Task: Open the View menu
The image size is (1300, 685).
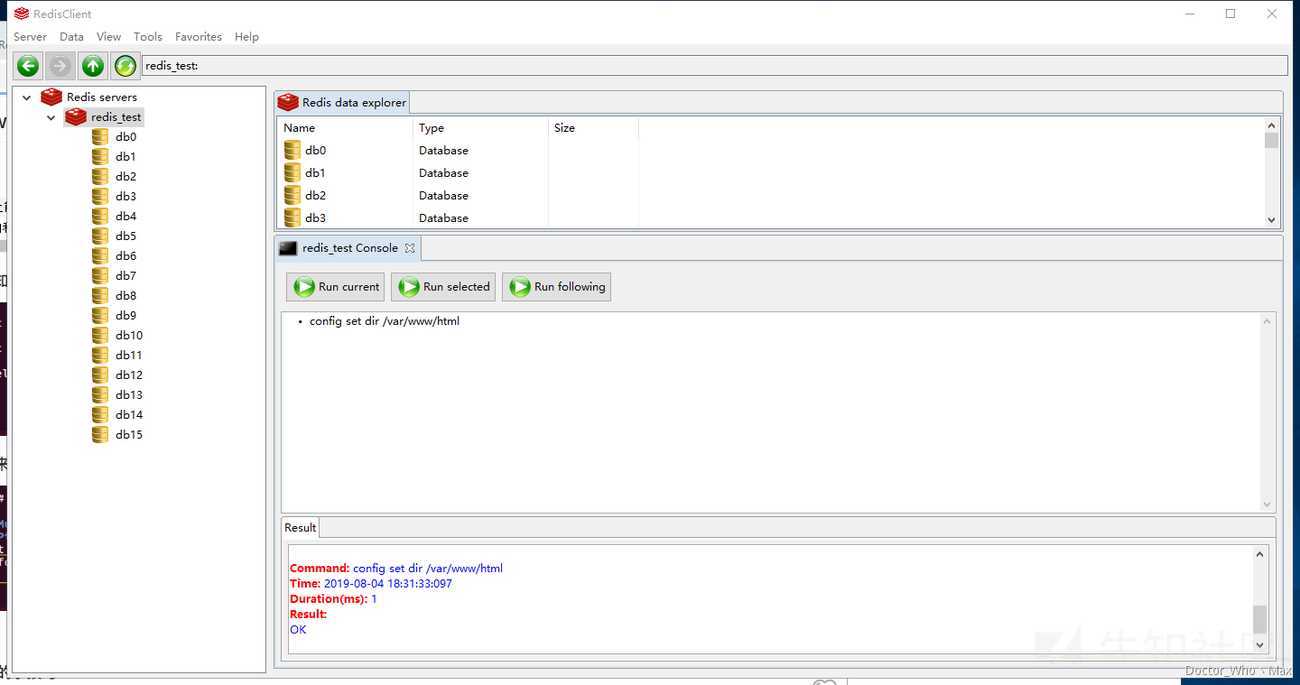Action: click(x=108, y=37)
